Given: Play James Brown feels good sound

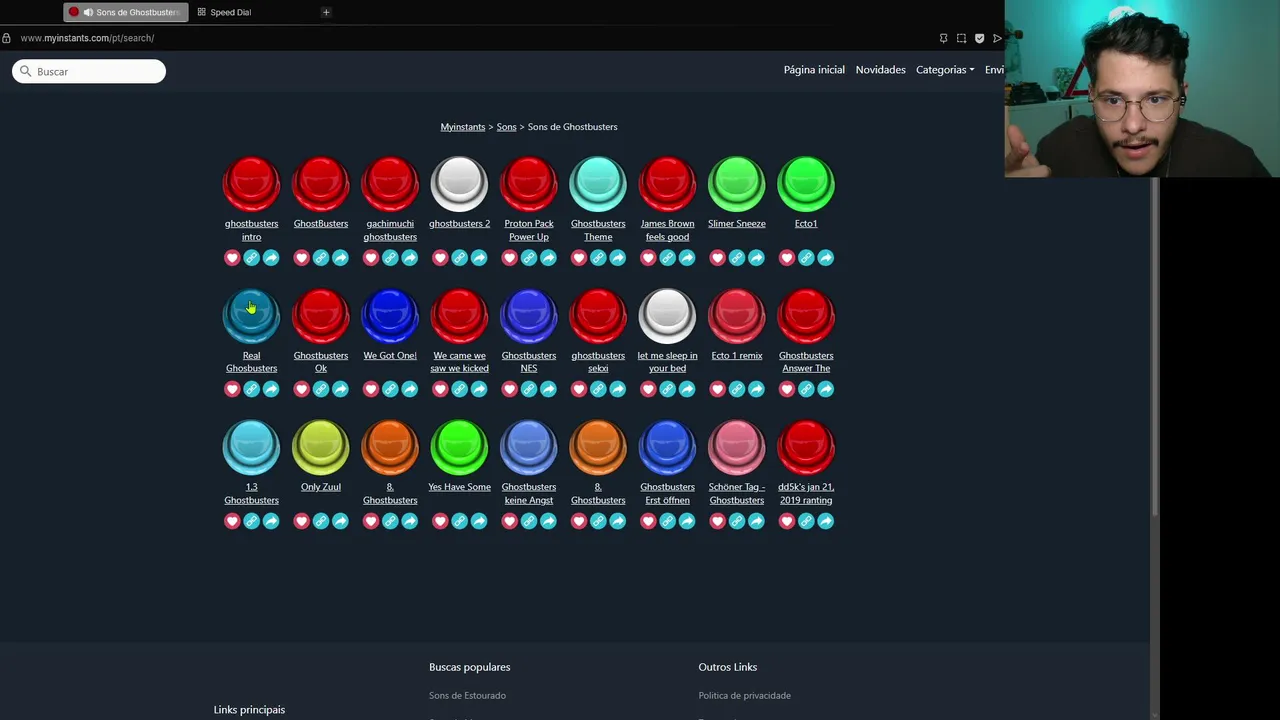Looking at the screenshot, I should click(667, 184).
